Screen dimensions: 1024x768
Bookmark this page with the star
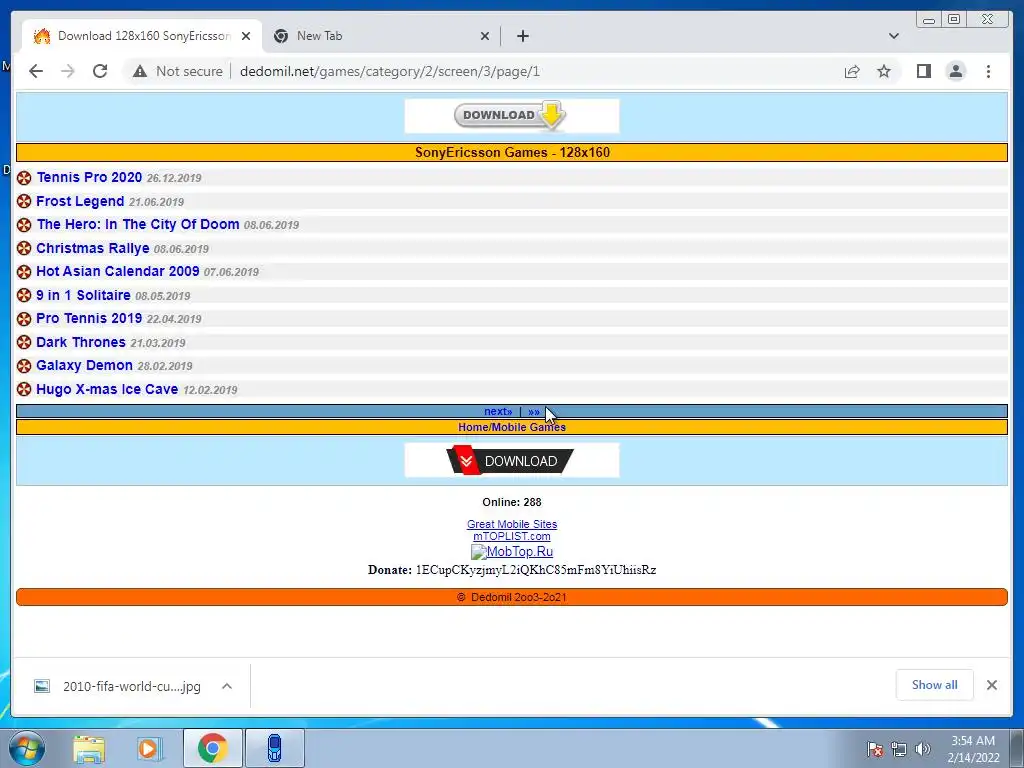[884, 71]
